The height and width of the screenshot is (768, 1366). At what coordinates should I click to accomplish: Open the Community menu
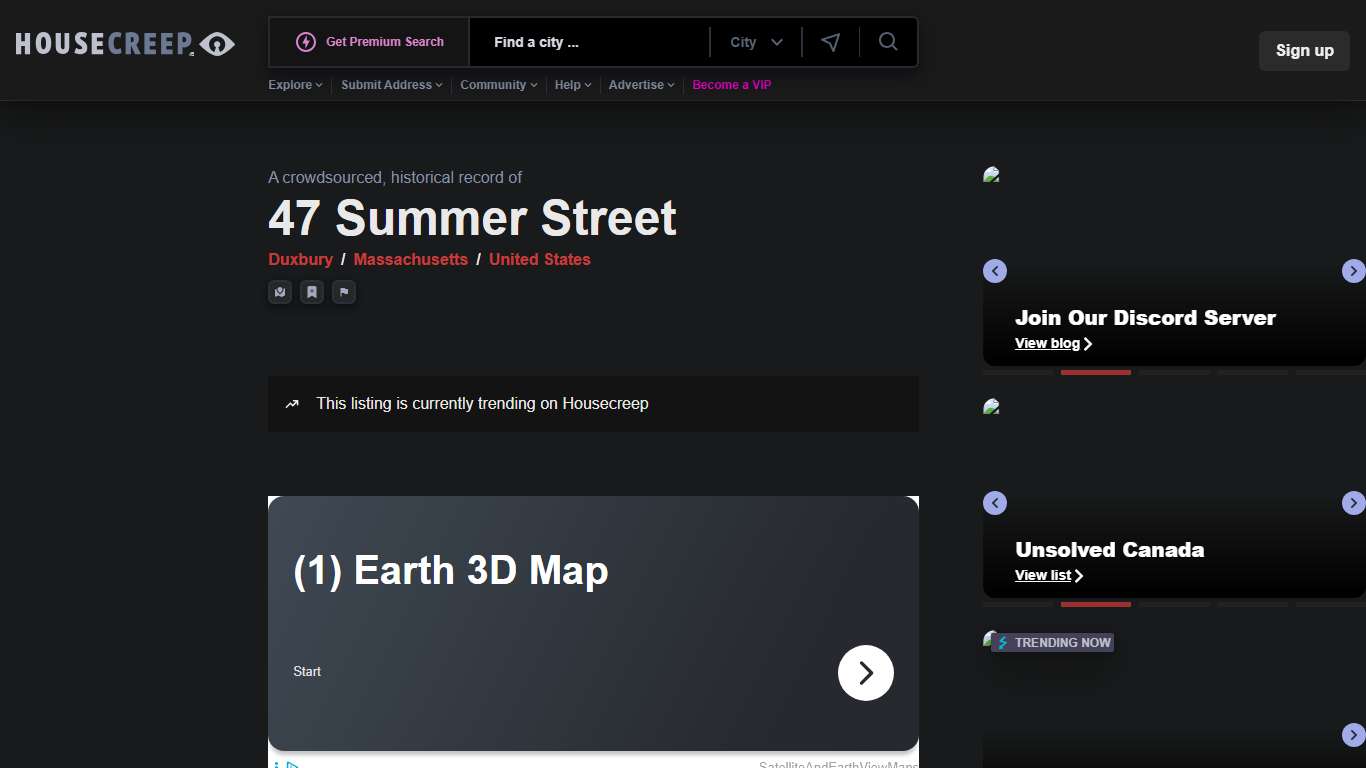click(x=498, y=85)
